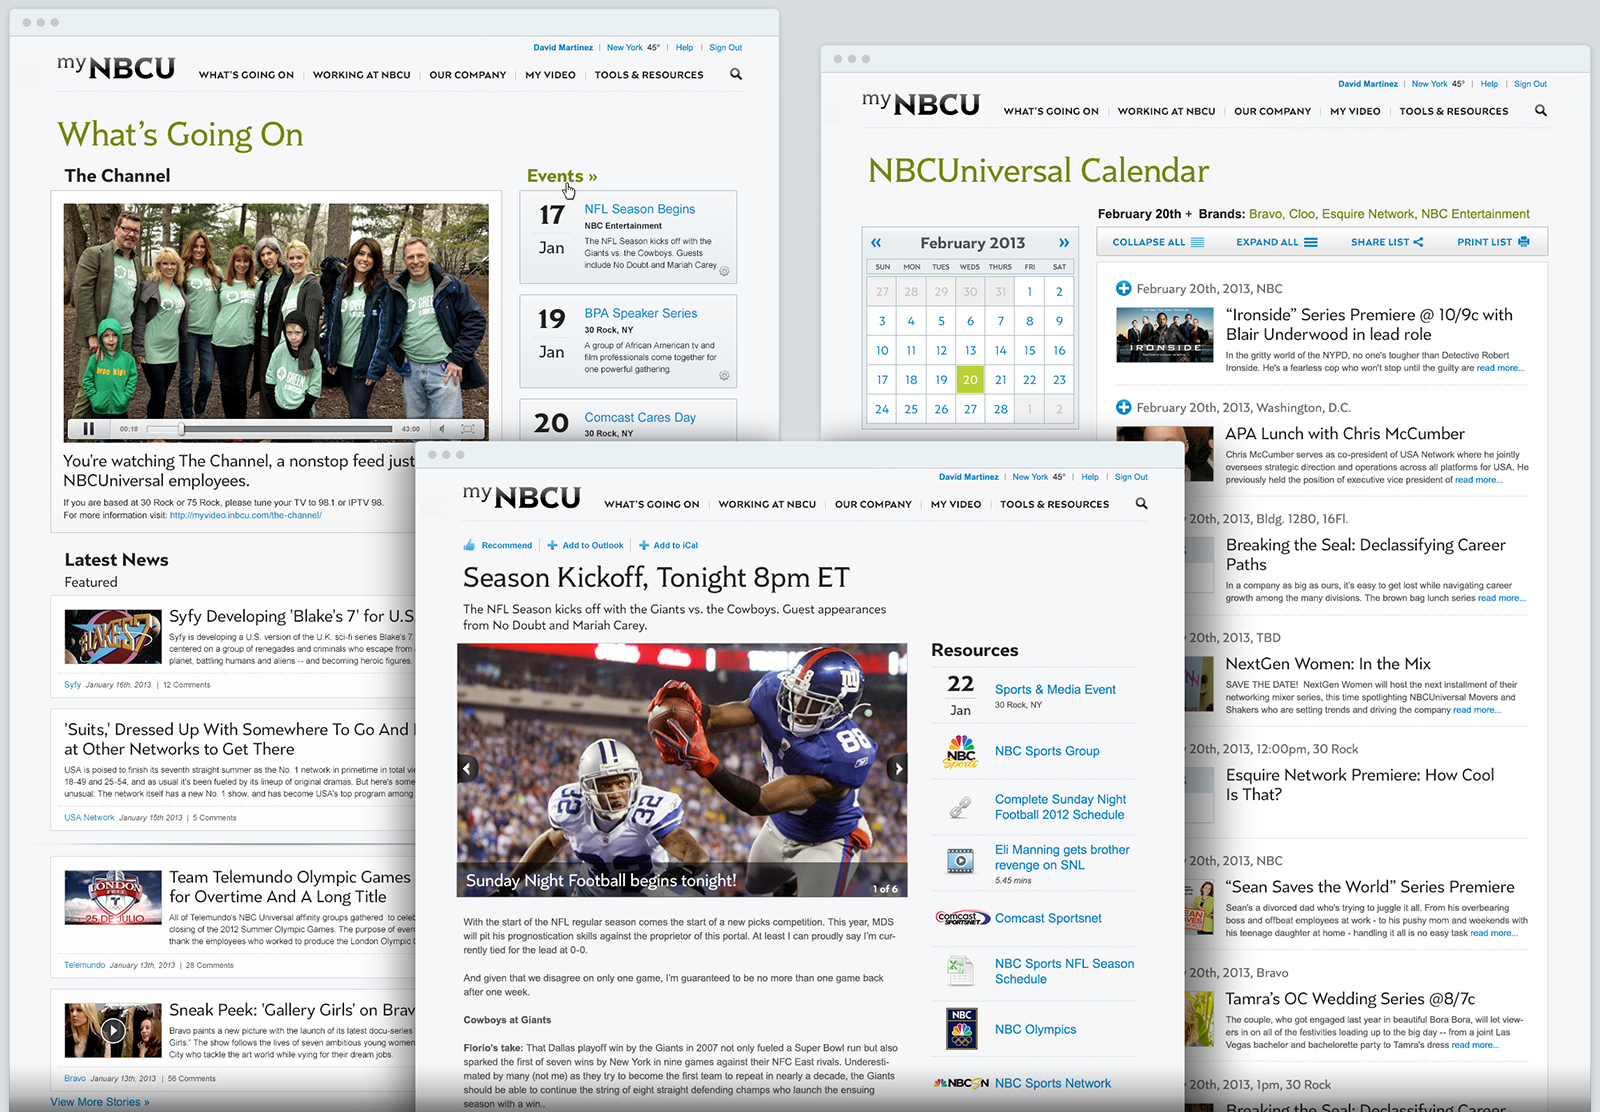Click gear icon on NFL Season Begins event
This screenshot has height=1112, width=1600.
click(x=724, y=271)
